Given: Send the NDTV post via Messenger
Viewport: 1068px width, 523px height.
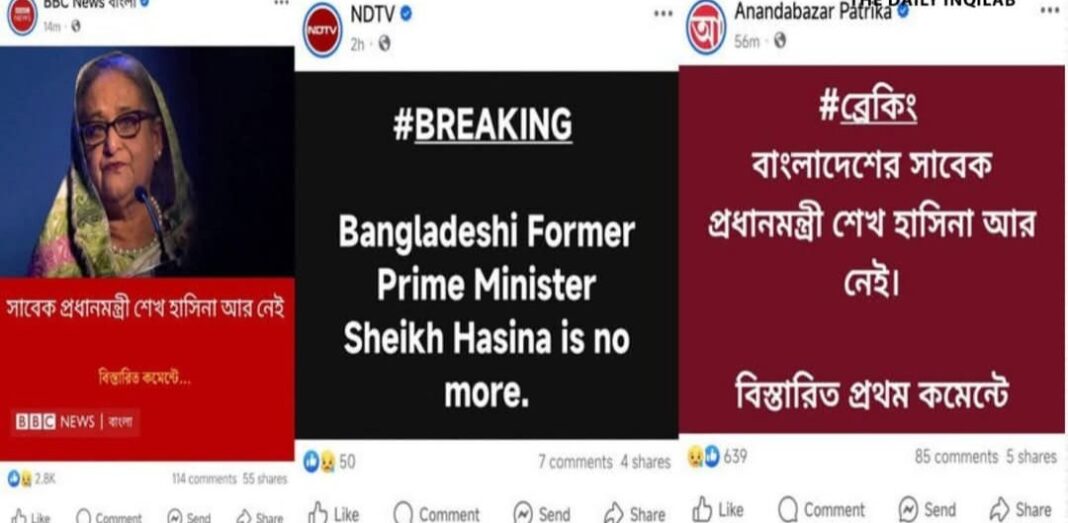Looking at the screenshot, I should (542, 513).
